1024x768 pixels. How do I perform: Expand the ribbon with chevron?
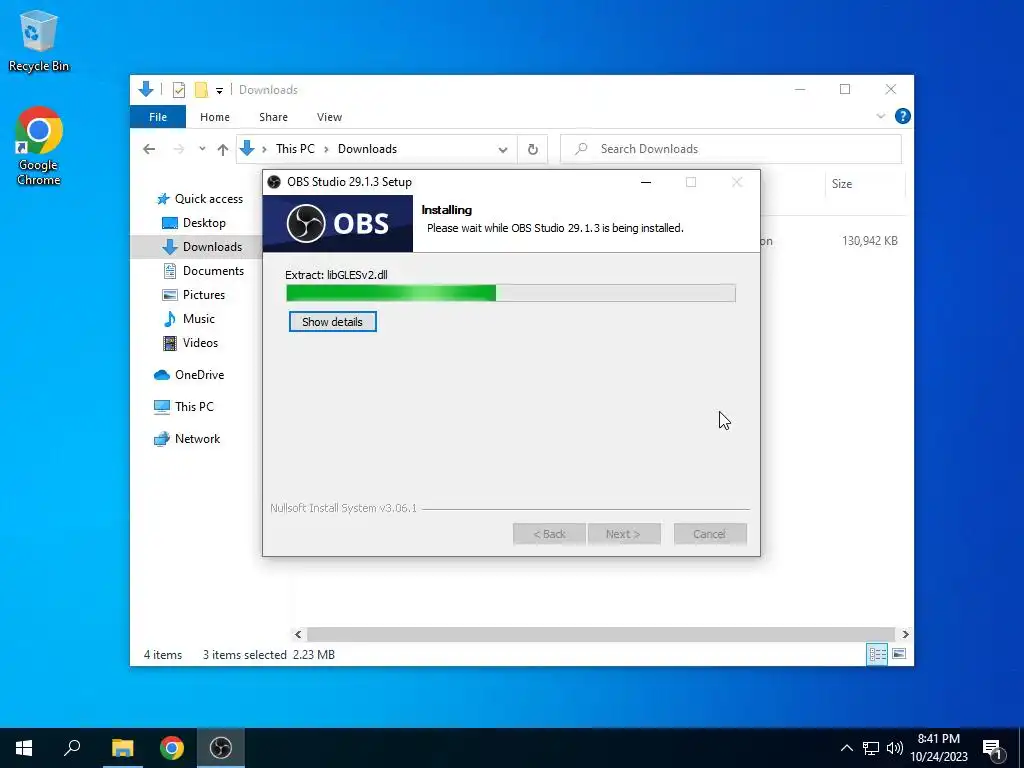point(880,116)
